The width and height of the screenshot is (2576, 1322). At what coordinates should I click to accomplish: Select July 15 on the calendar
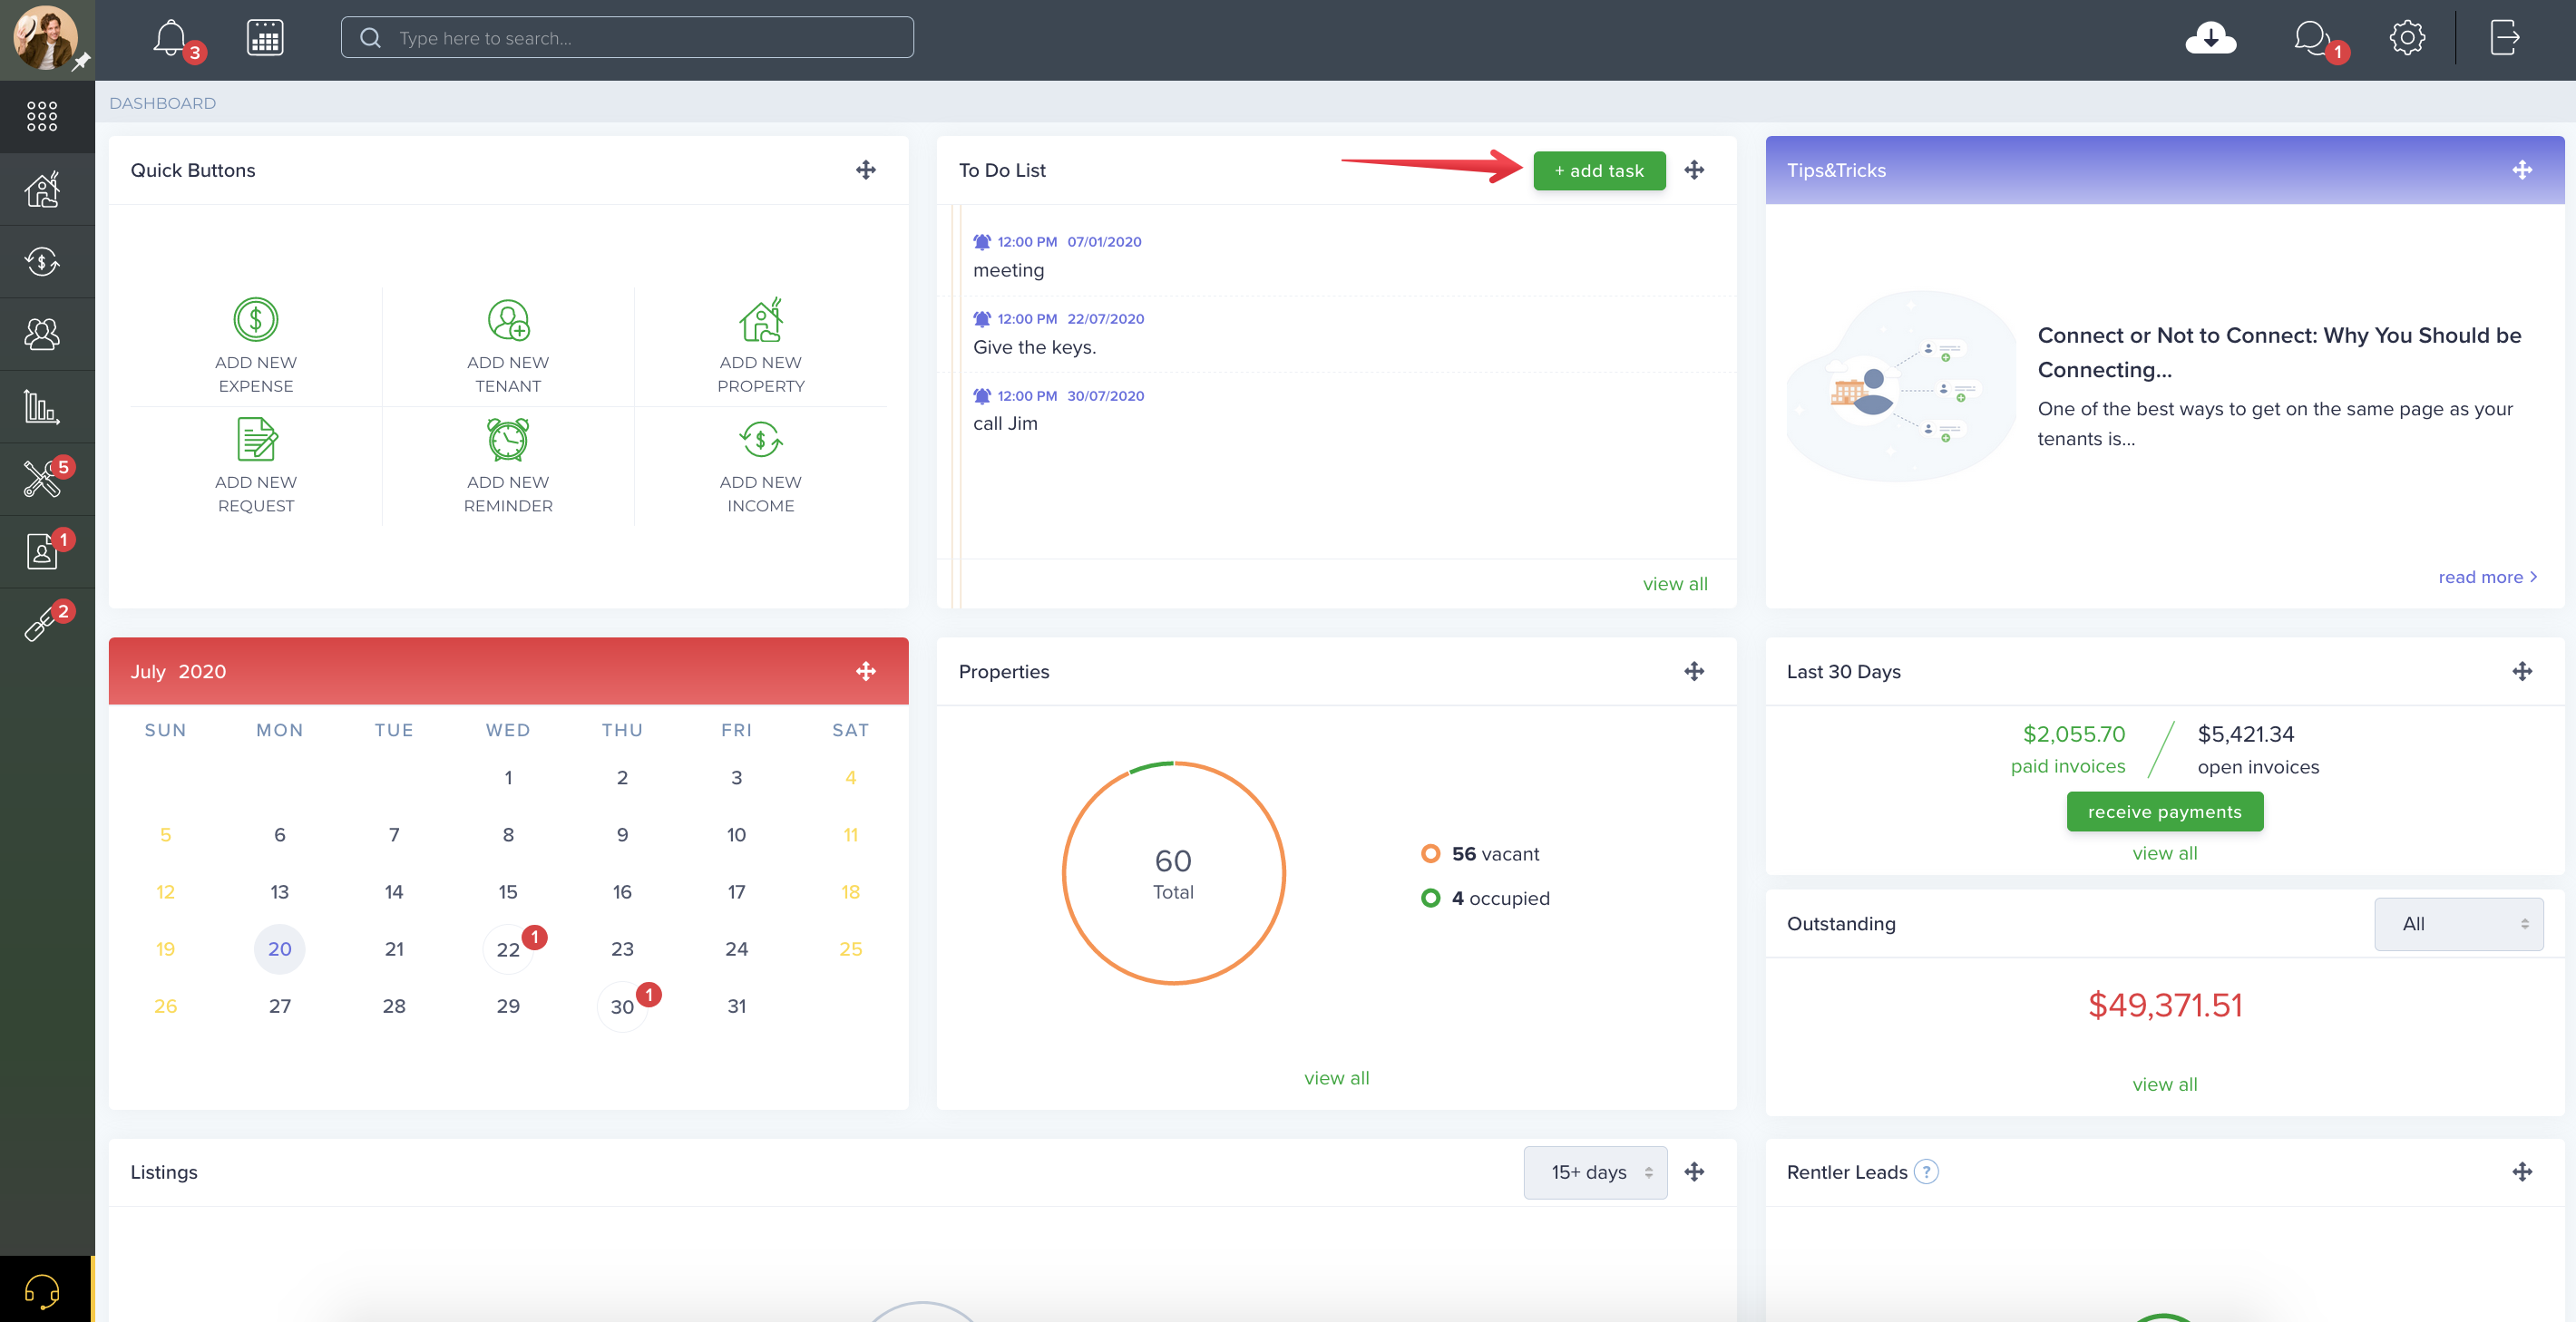508,892
